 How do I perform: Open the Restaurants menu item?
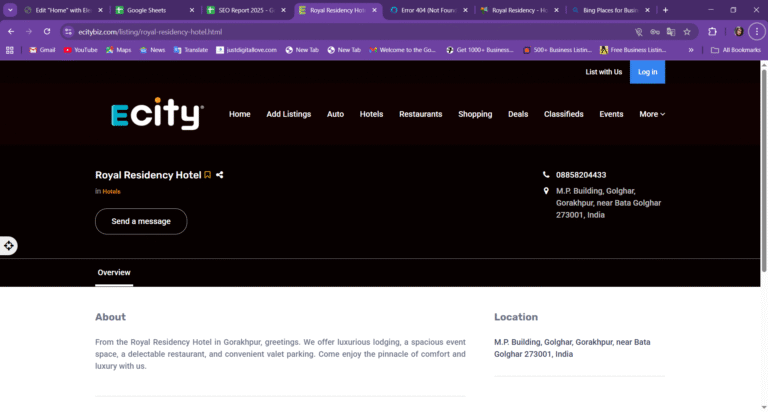click(420, 114)
